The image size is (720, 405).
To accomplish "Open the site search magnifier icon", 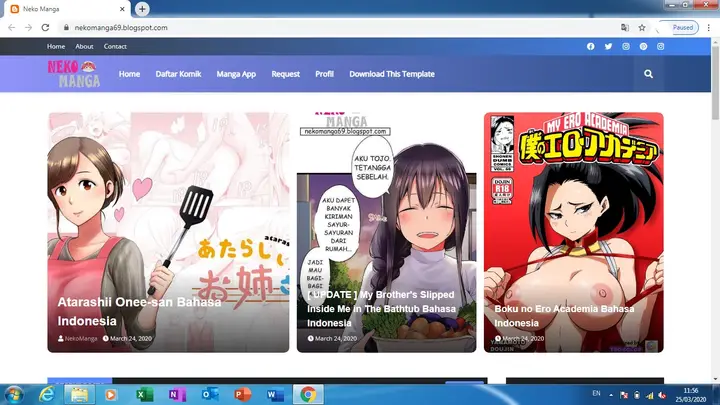I will coord(648,74).
